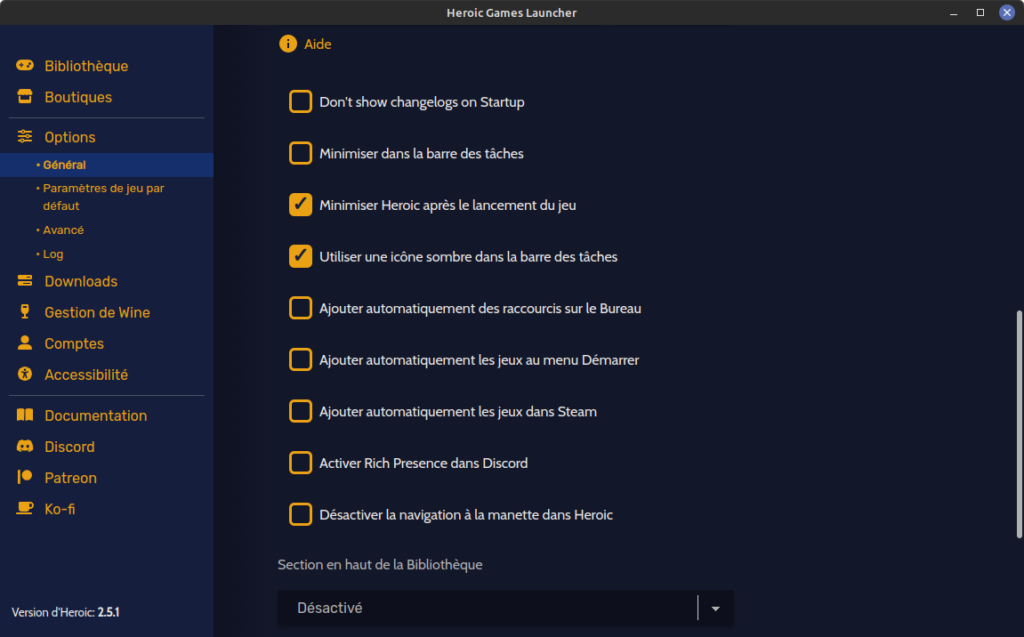
Task: Open the Bibliothèque page
Action: [86, 66]
